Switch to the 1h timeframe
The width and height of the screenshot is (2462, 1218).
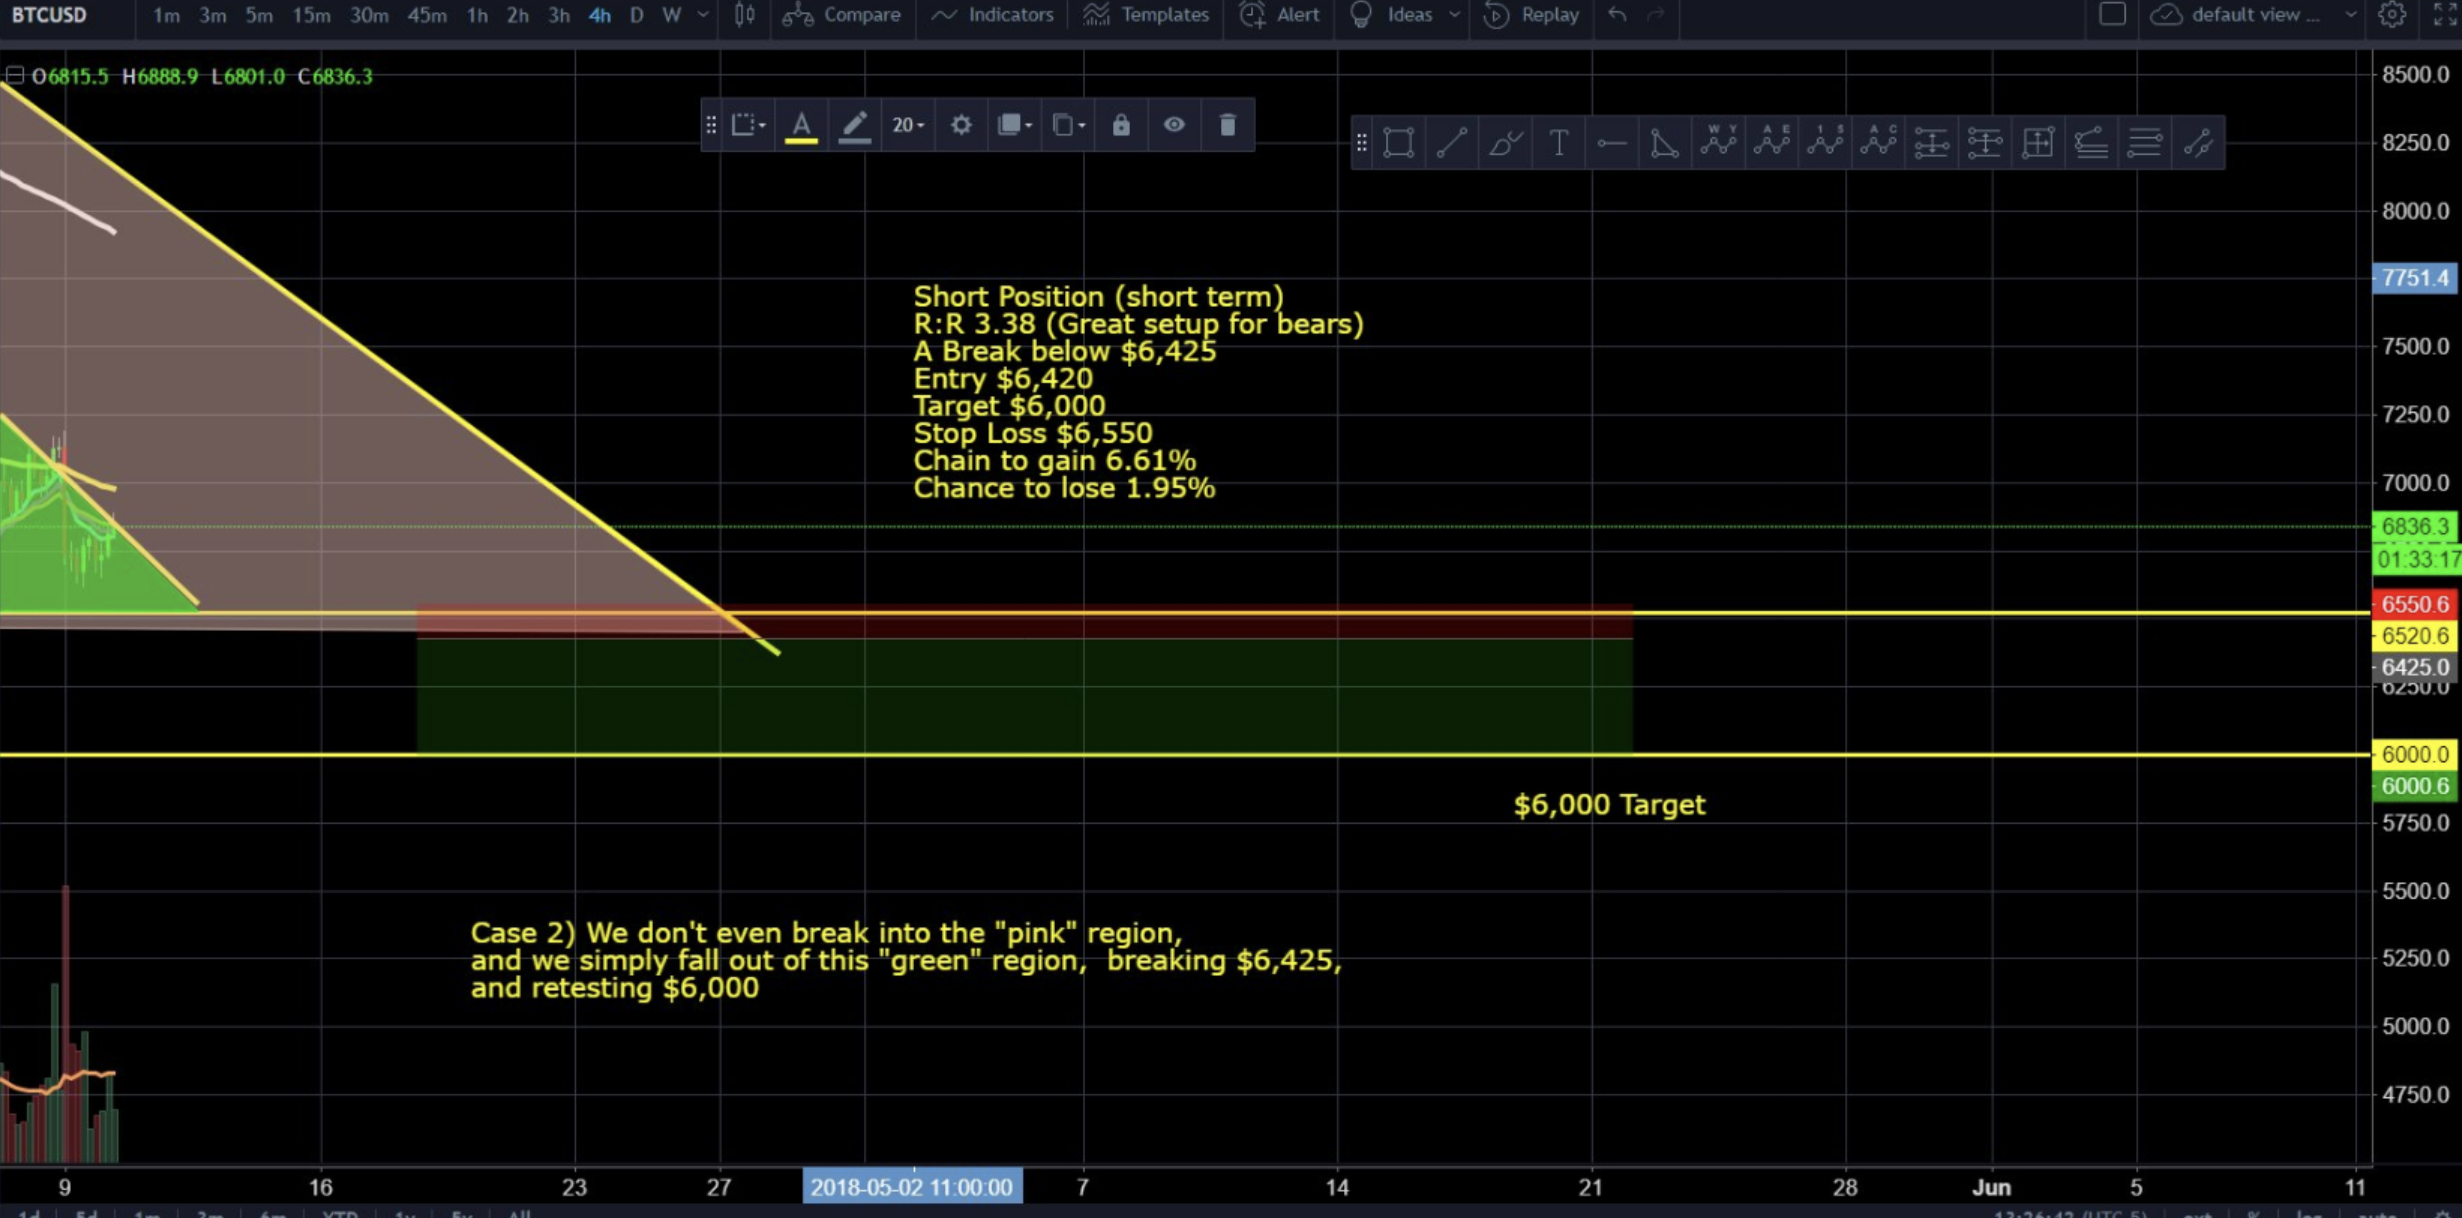(x=477, y=15)
